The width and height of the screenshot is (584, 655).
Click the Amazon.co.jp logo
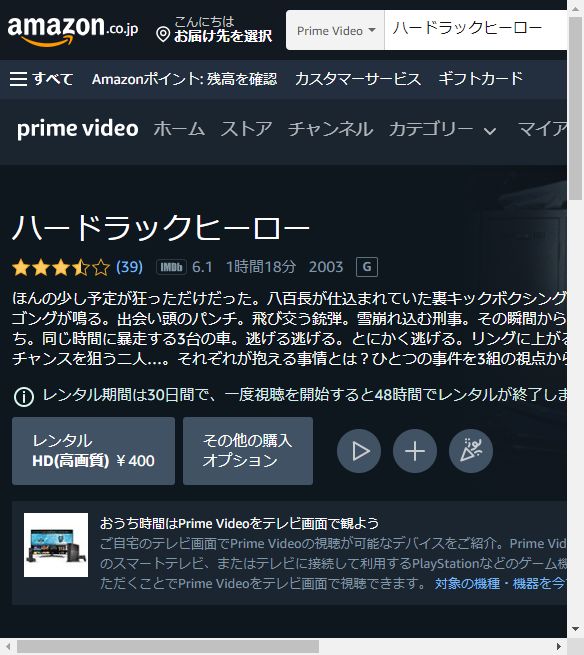[x=73, y=30]
